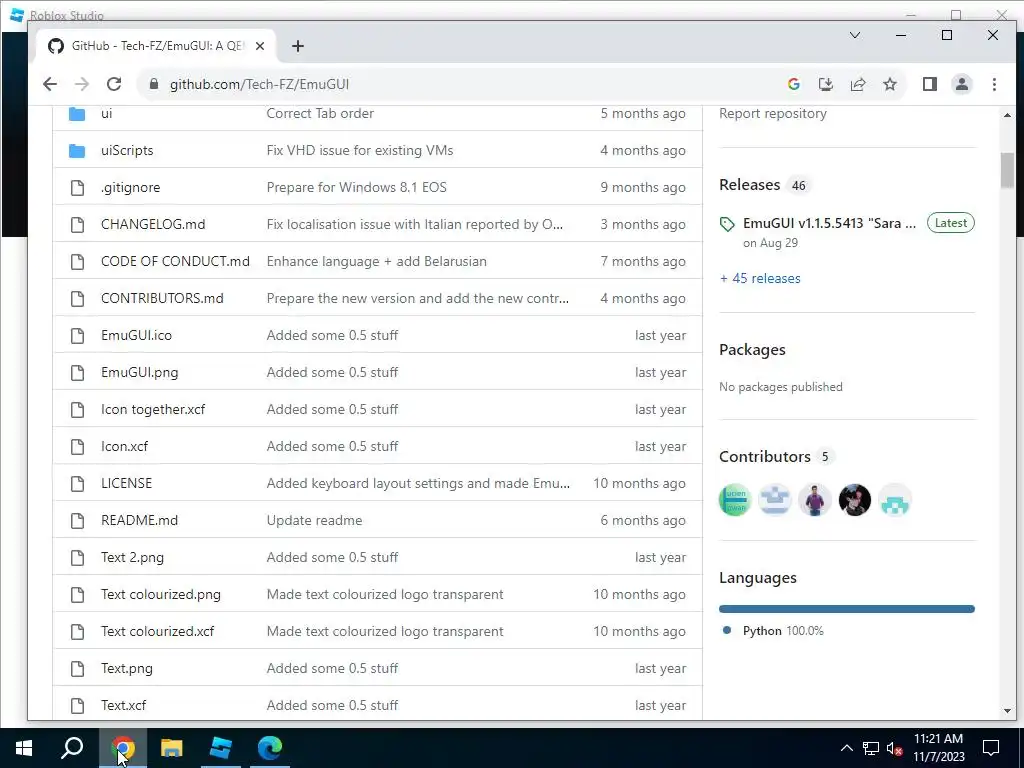The image size is (1024, 768).
Task: Open Microsoft Edge from taskbar
Action: click(269, 748)
